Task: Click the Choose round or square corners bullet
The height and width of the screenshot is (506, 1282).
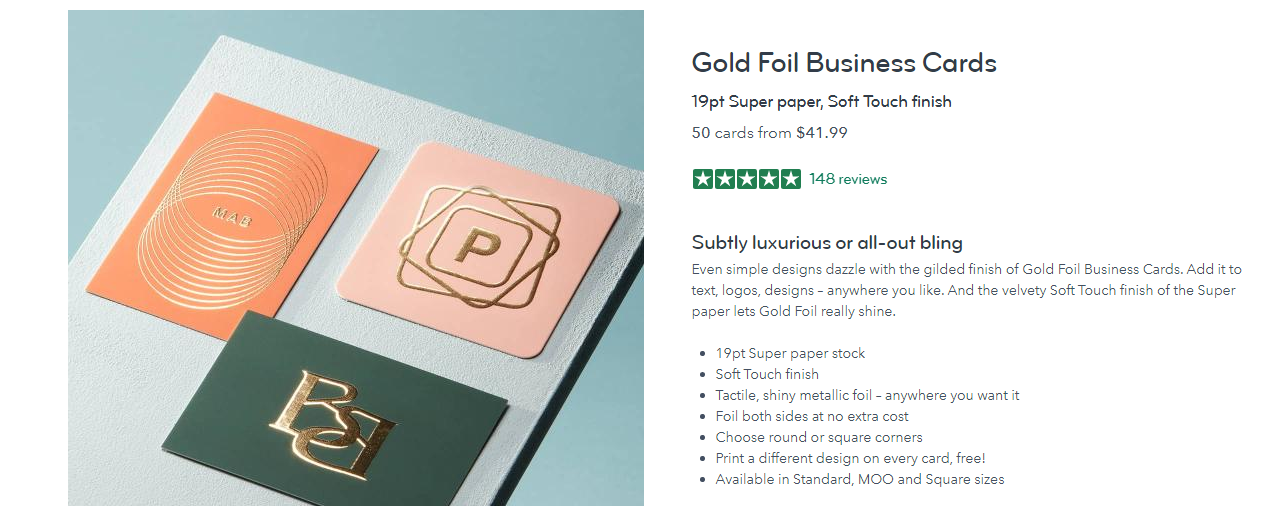Action: point(819,437)
